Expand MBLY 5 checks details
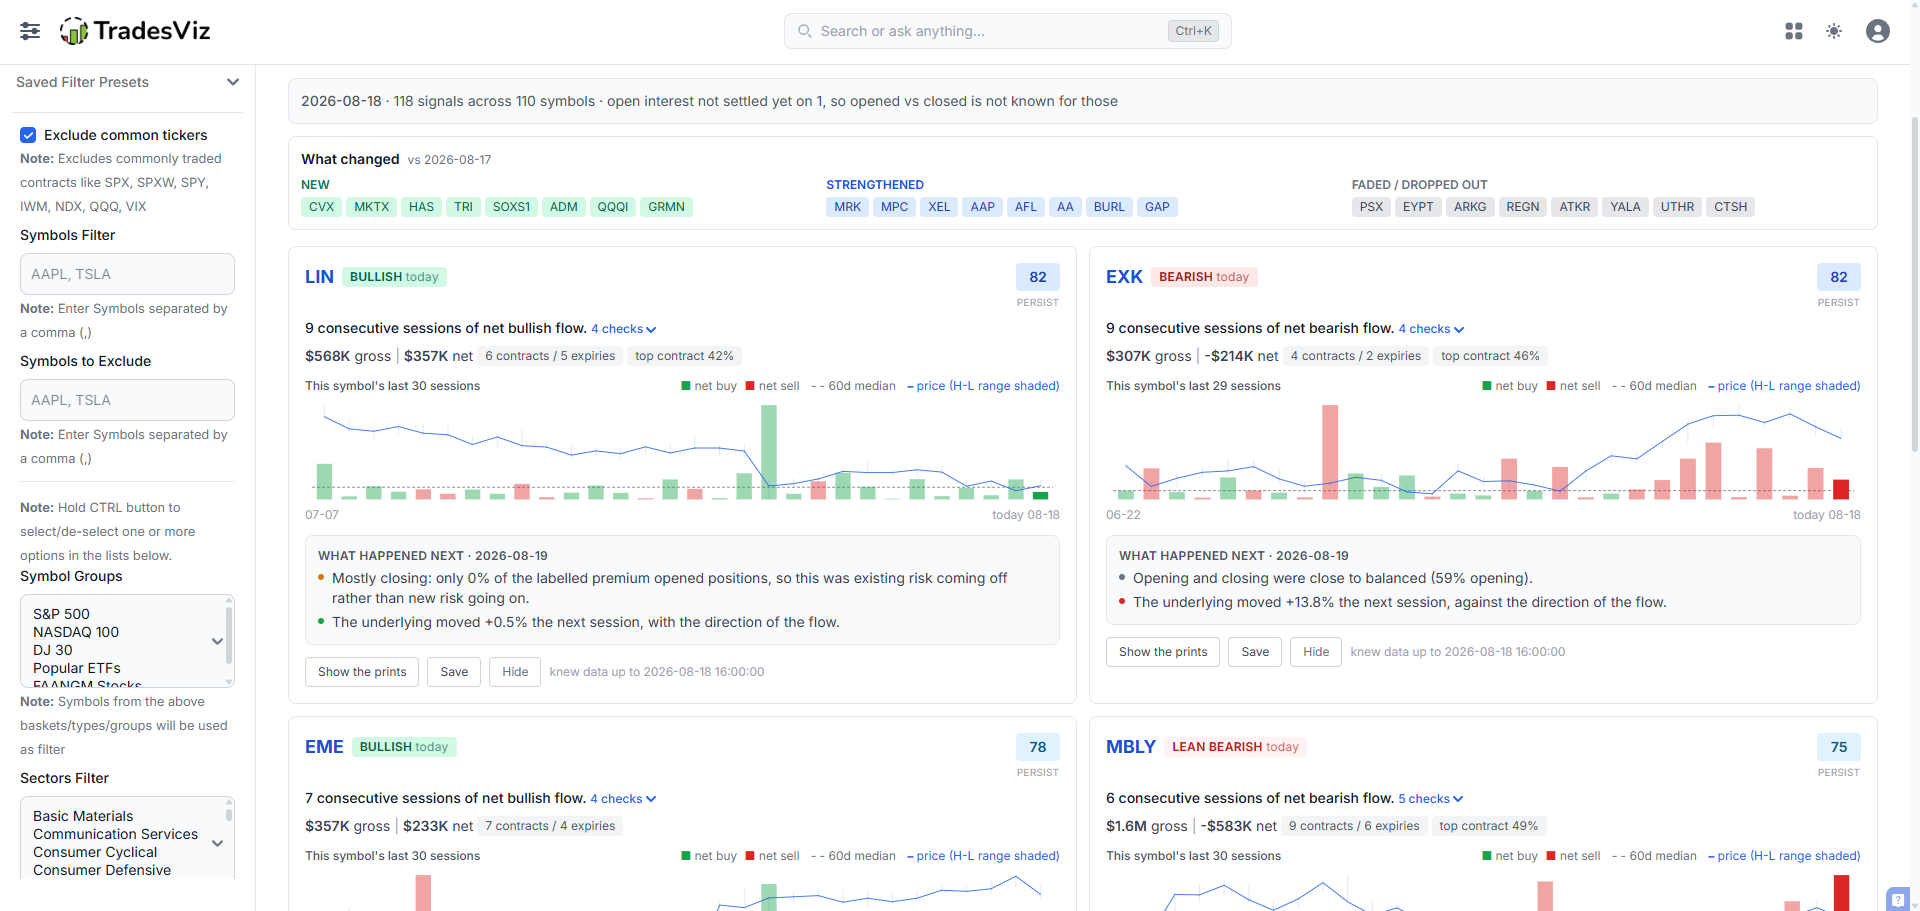Image resolution: width=1920 pixels, height=911 pixels. coord(1431,799)
